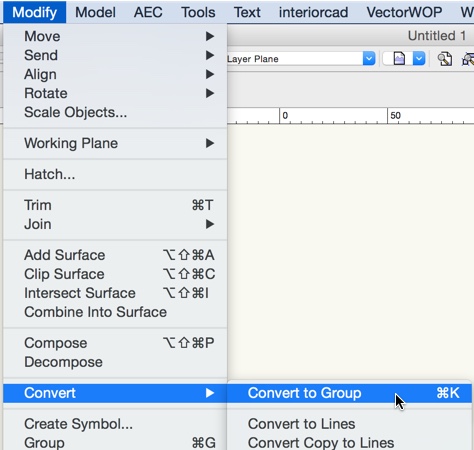Open the AEC menu in menu bar
Image resolution: width=474 pixels, height=450 pixels.
(x=148, y=12)
